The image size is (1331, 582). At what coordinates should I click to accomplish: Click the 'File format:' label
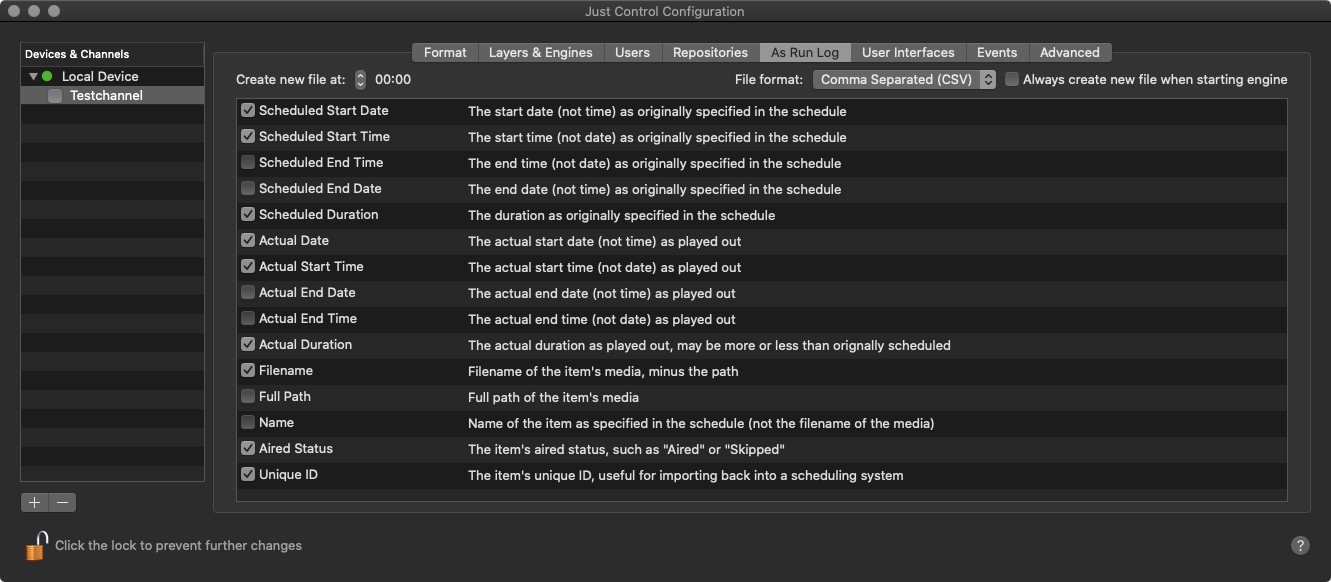[x=769, y=79]
